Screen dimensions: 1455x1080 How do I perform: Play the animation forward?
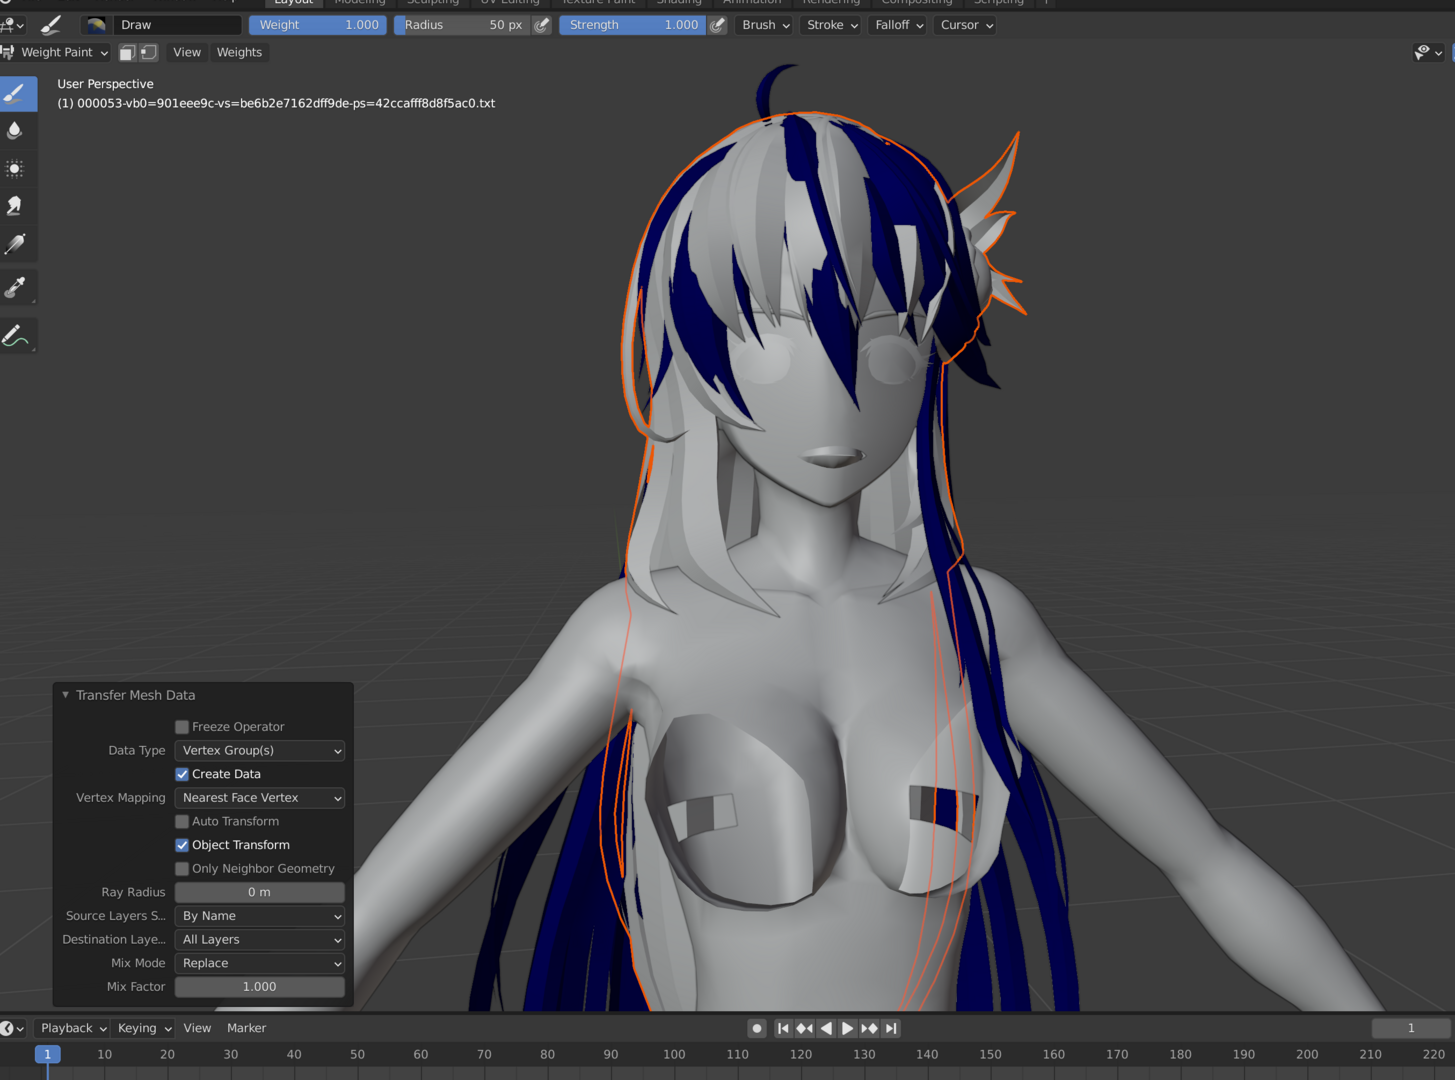click(848, 1028)
